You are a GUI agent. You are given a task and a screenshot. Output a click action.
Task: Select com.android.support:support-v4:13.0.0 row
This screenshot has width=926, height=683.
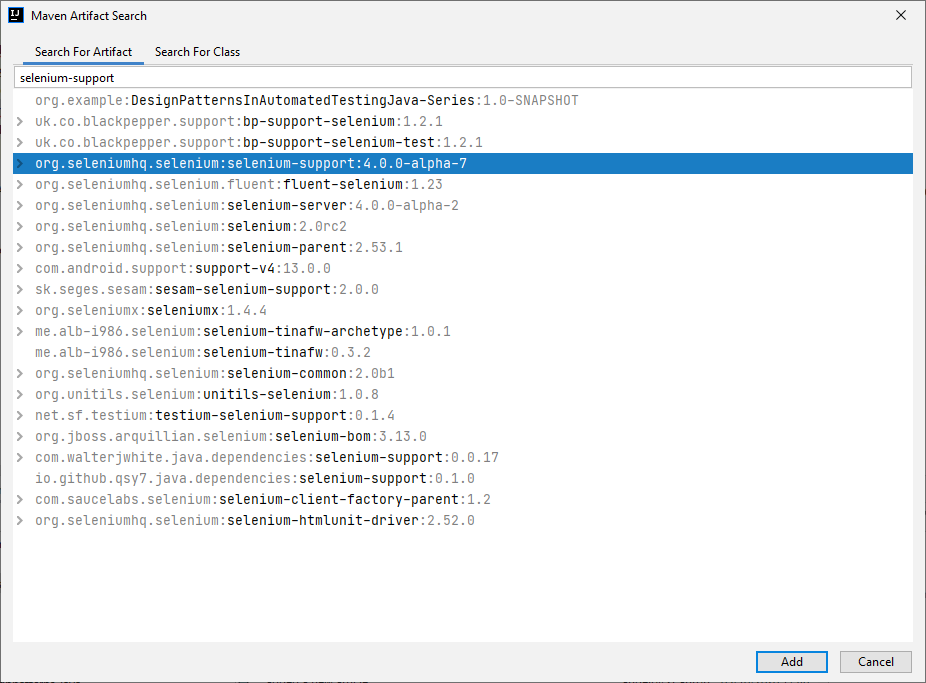pyautogui.click(x=463, y=269)
